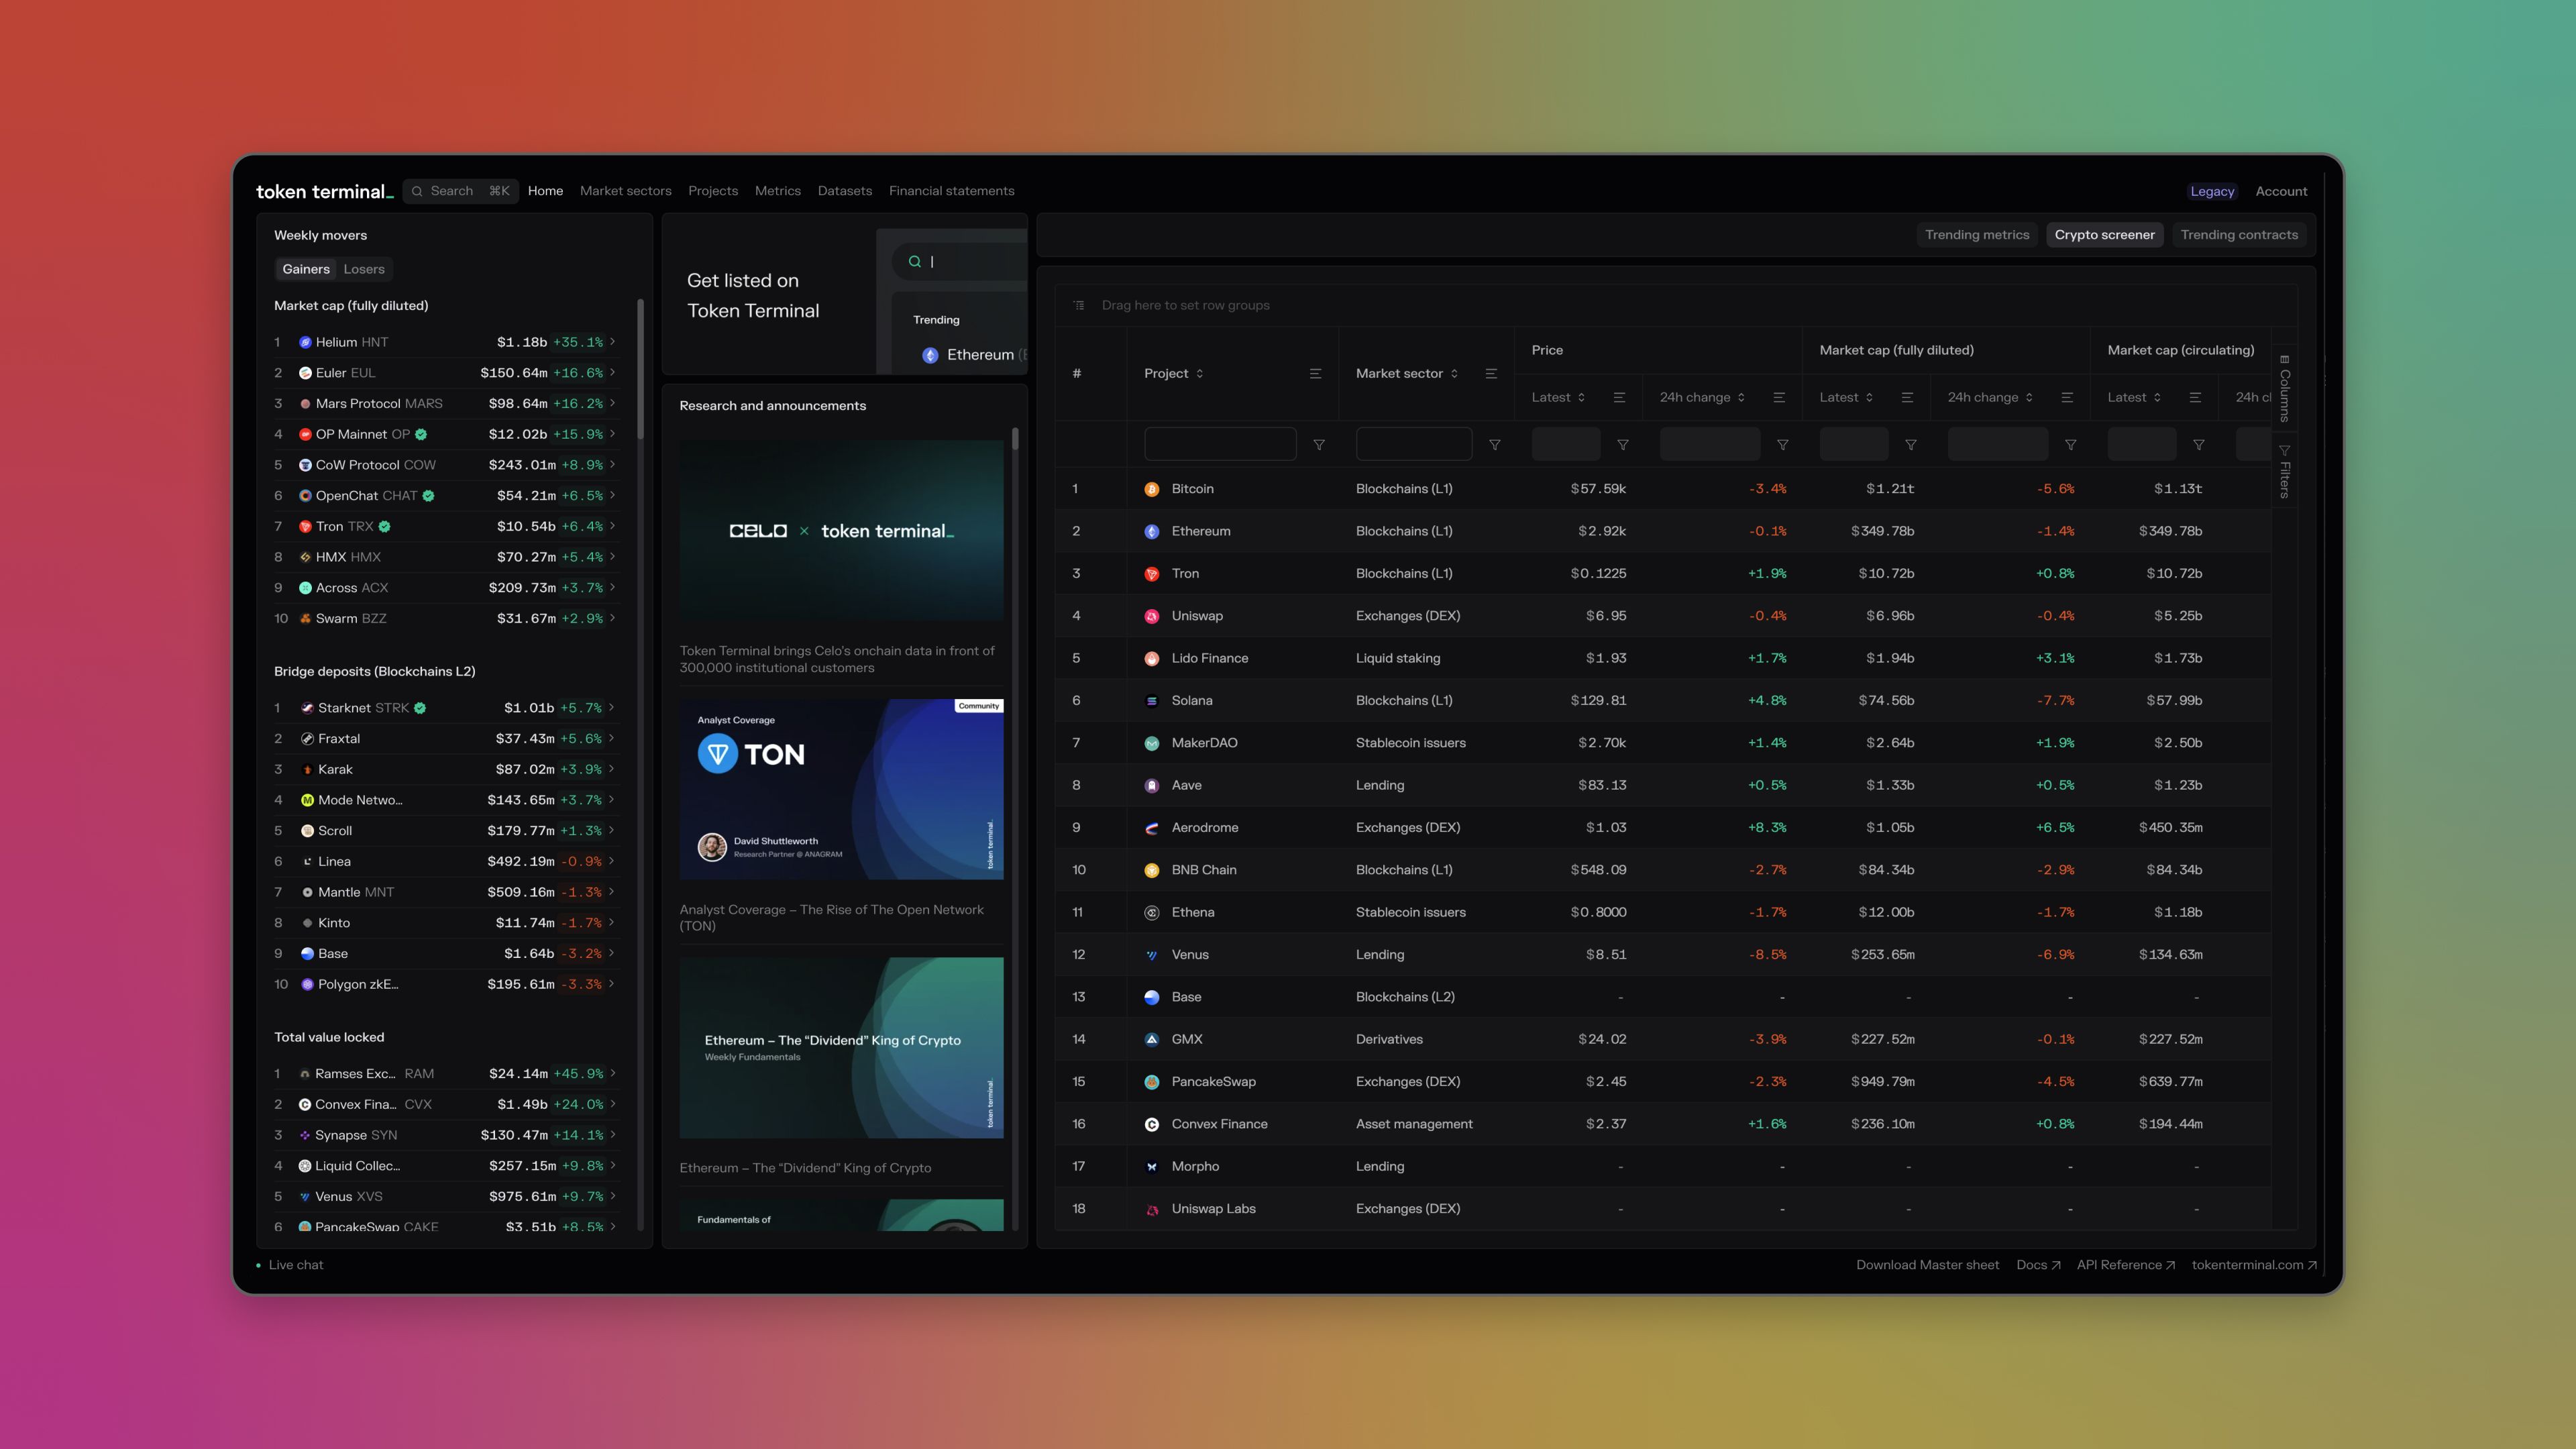The image size is (2576, 1449).
Task: Switch weekly movers to Losers
Action: click(x=363, y=269)
